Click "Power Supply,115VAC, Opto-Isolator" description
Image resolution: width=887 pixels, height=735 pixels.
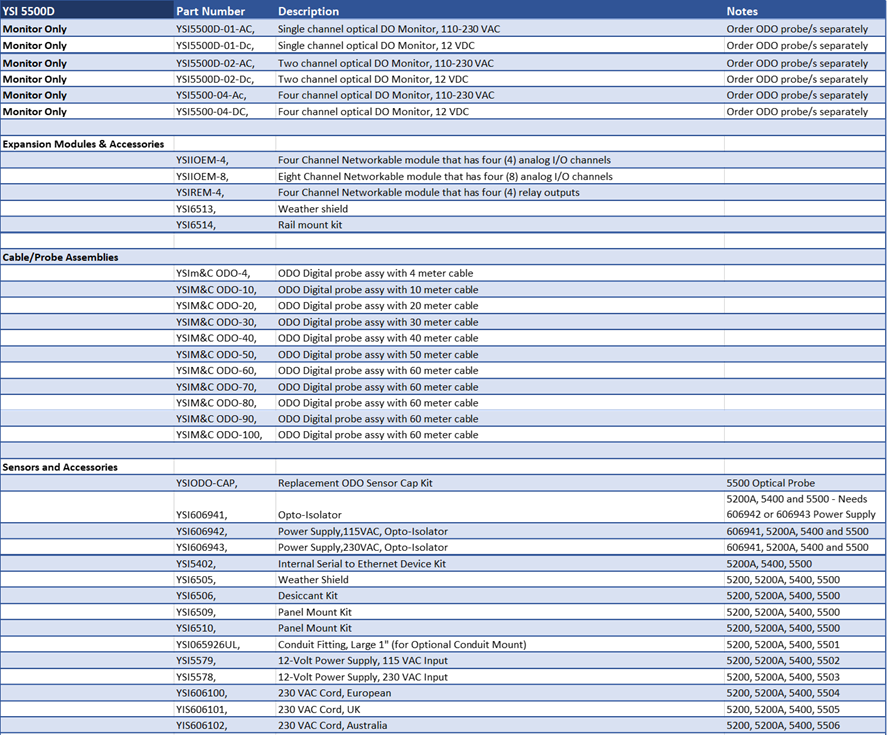[363, 531]
